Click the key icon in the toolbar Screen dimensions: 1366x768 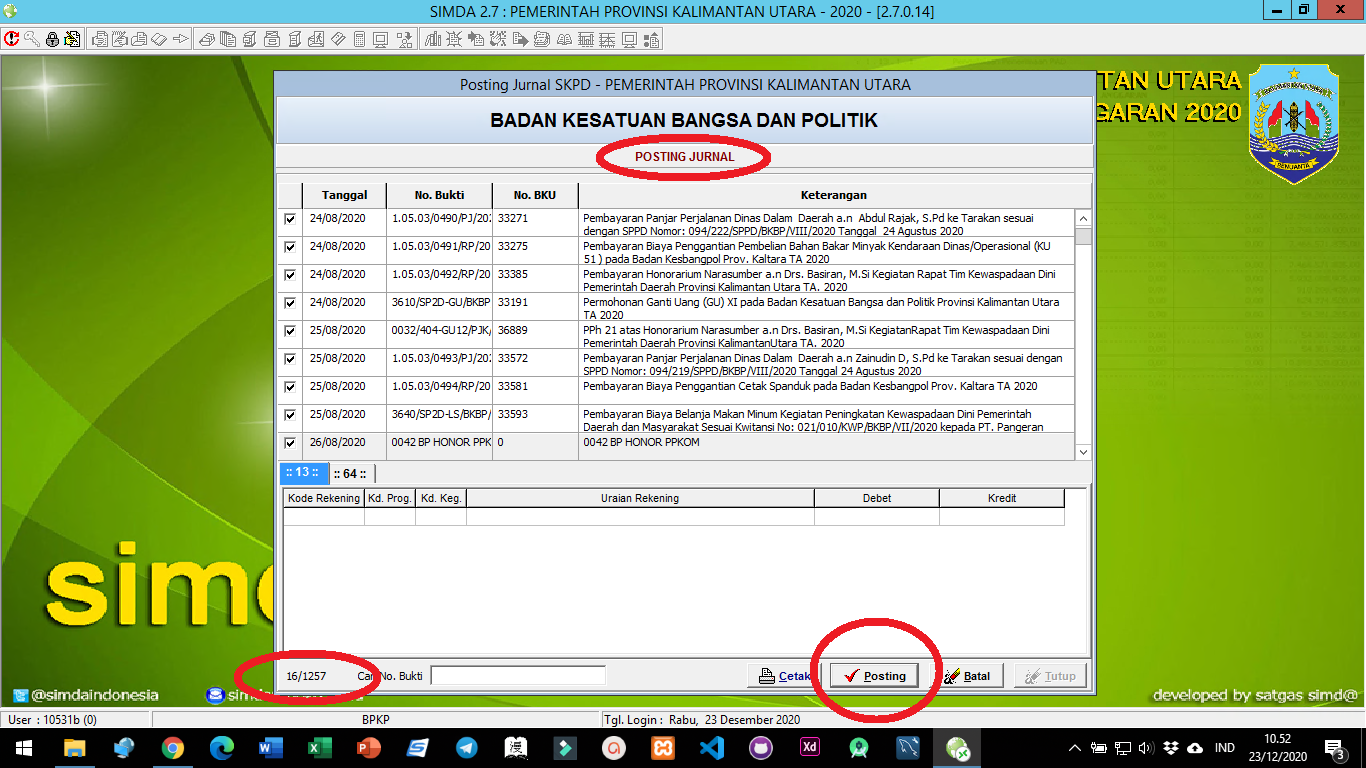32,40
